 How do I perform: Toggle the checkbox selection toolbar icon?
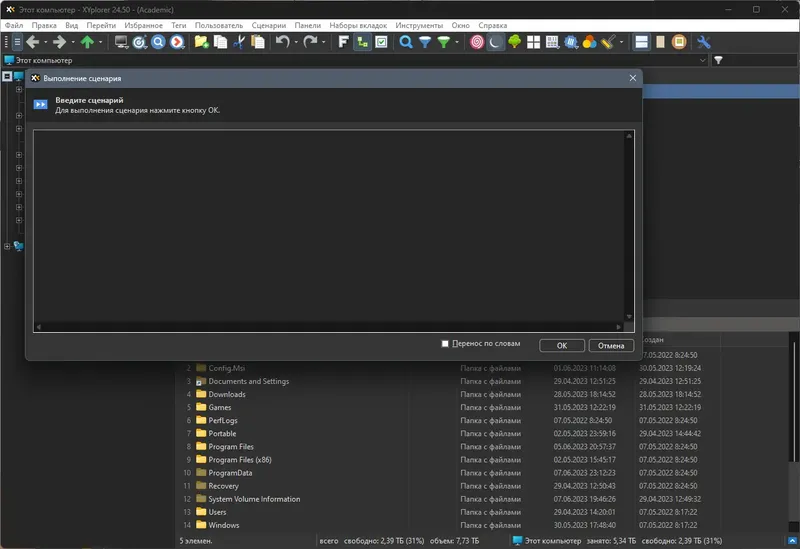(381, 42)
